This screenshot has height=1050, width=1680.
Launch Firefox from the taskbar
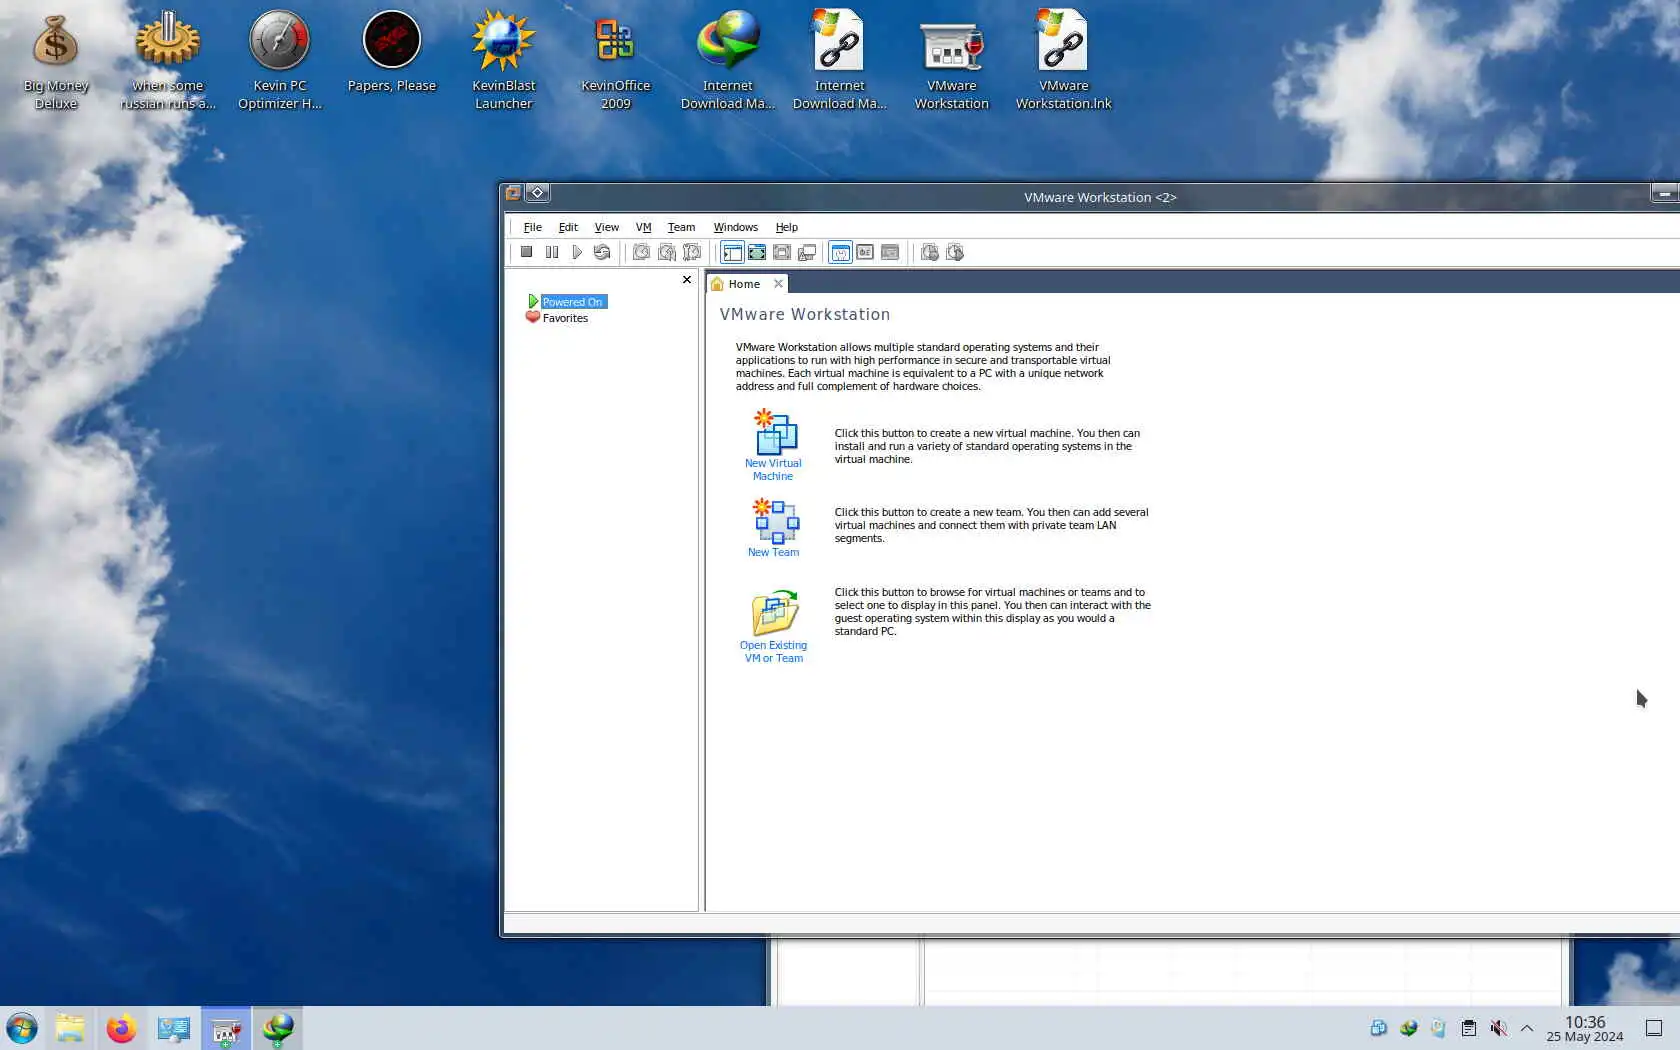coord(122,1028)
